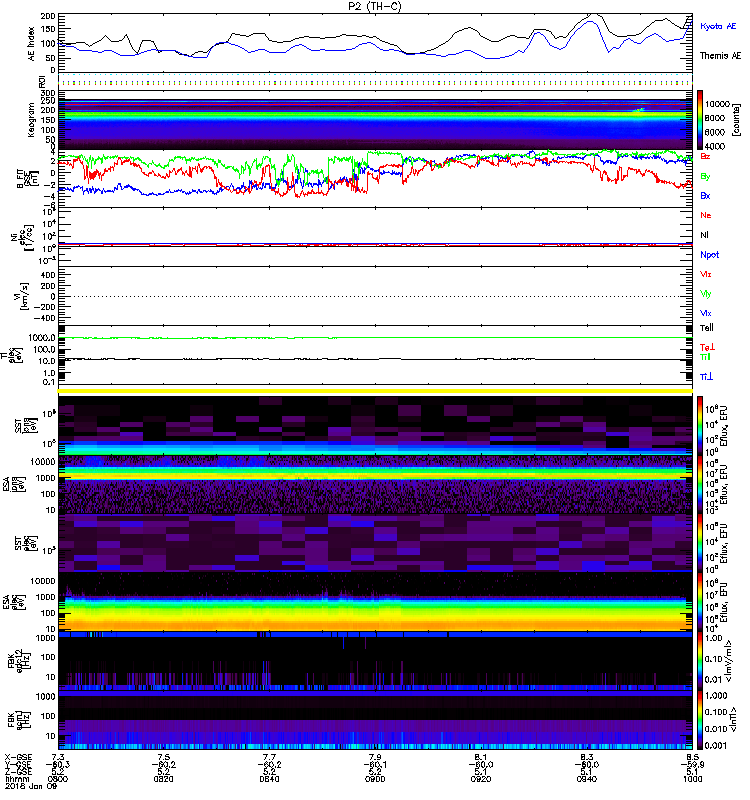Click the 0940 time tick label

[x=587, y=780]
